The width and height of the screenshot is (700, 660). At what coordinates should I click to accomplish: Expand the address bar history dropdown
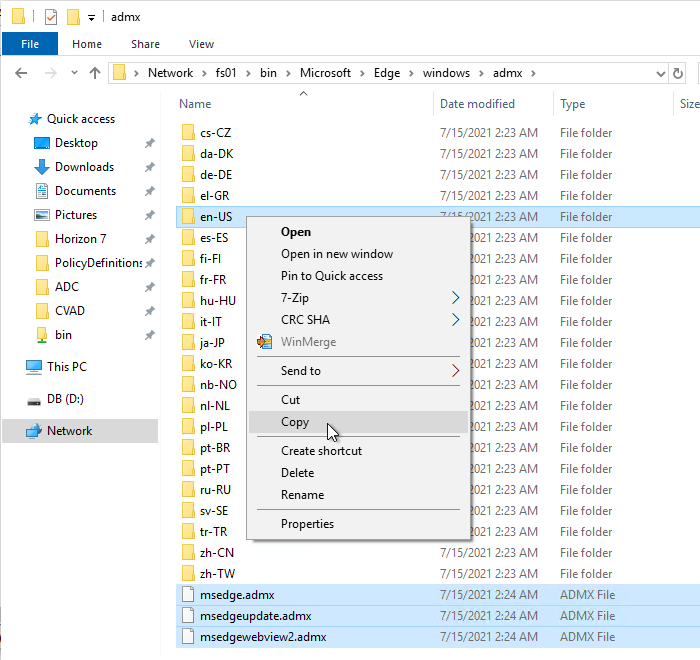click(x=661, y=74)
